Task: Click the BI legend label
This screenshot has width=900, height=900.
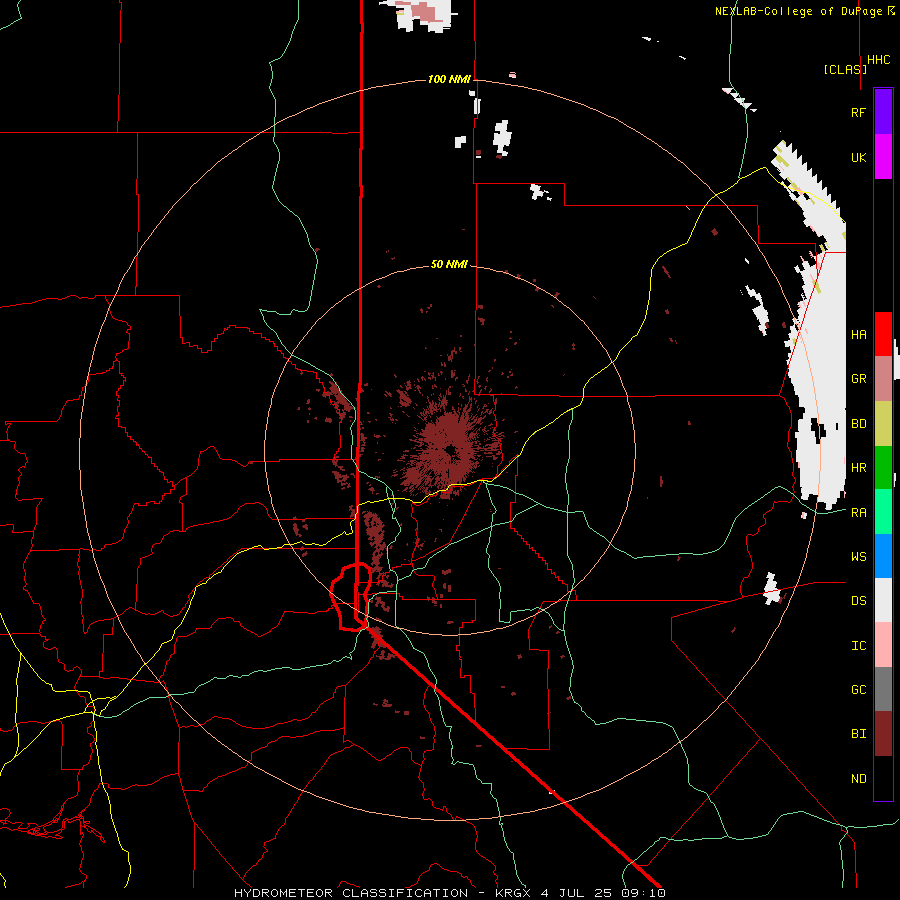Action: tap(859, 734)
